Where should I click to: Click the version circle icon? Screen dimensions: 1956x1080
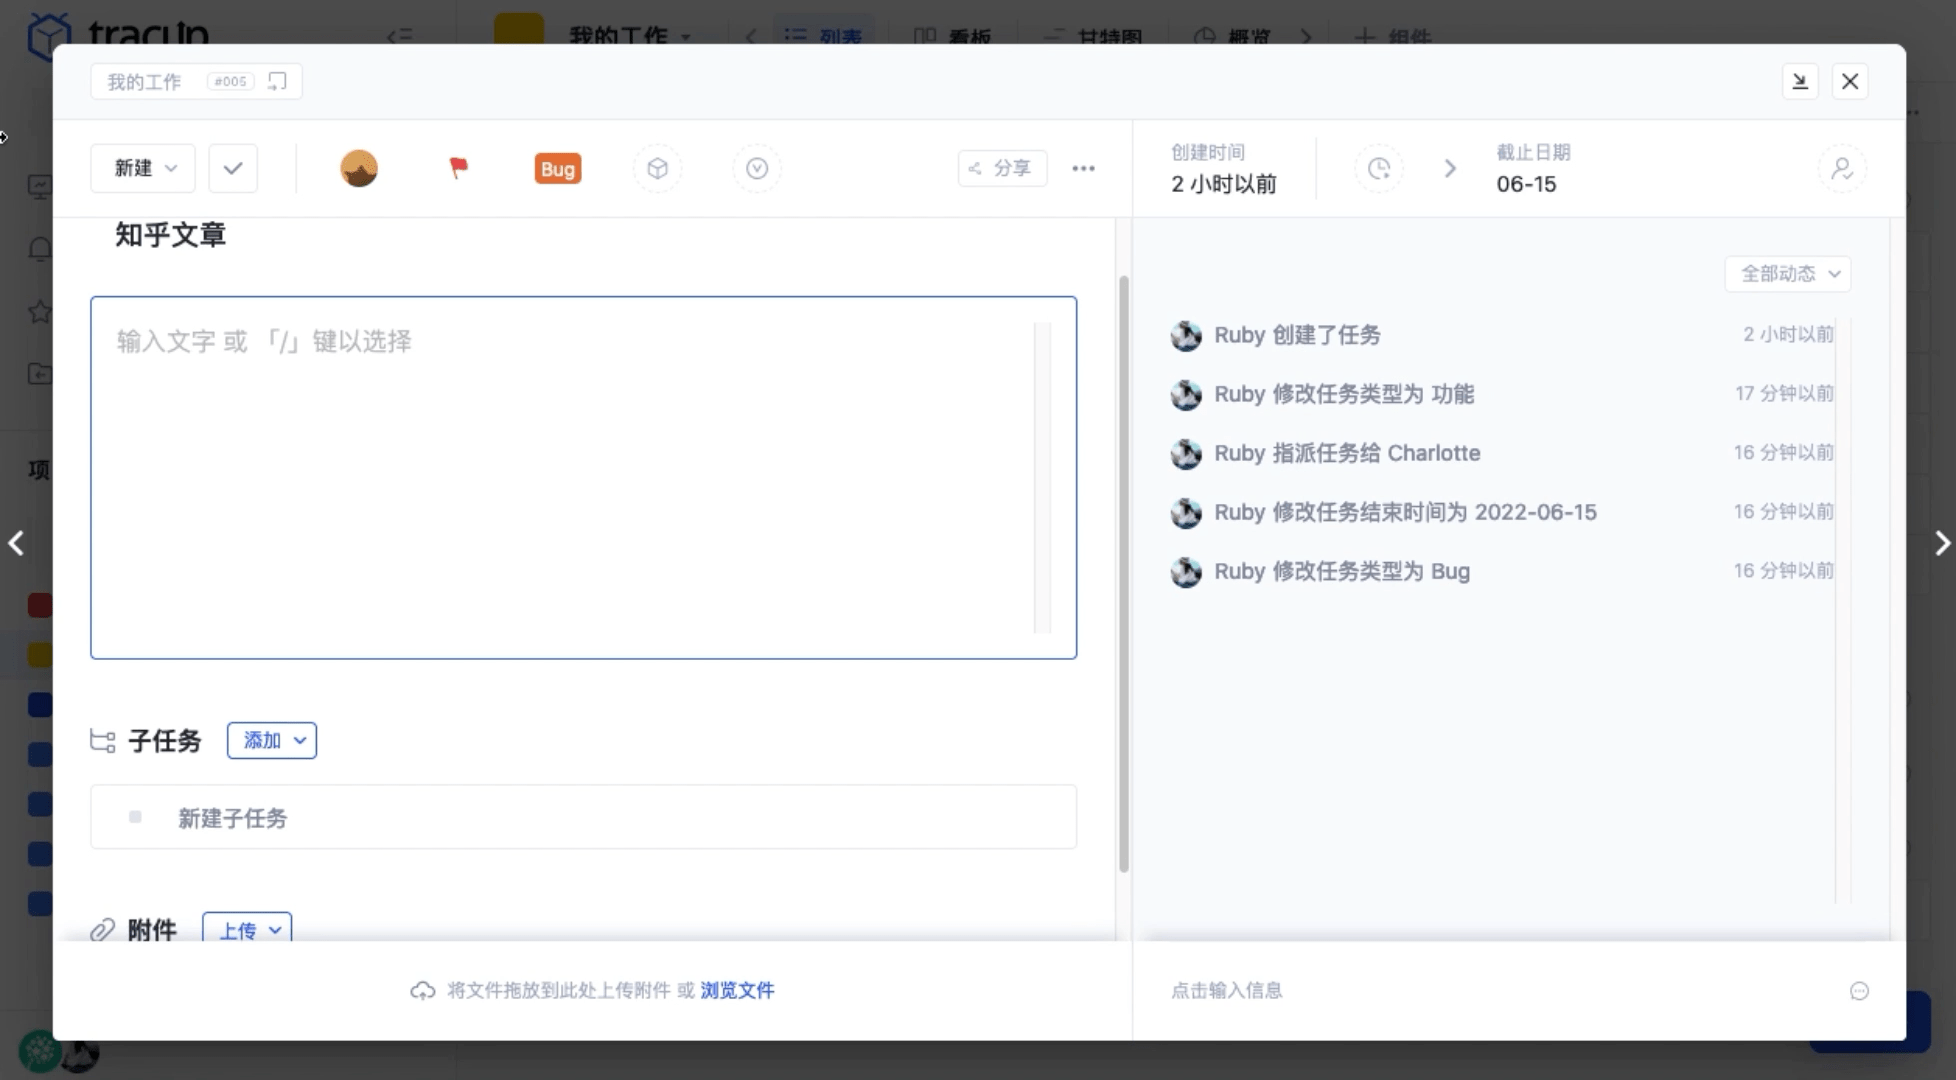tap(756, 168)
